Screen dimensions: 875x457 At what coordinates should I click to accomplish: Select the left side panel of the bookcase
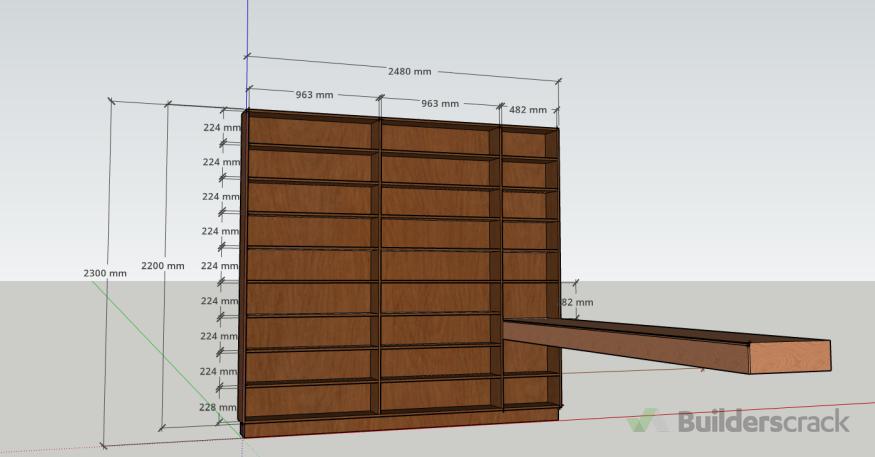coord(243,270)
